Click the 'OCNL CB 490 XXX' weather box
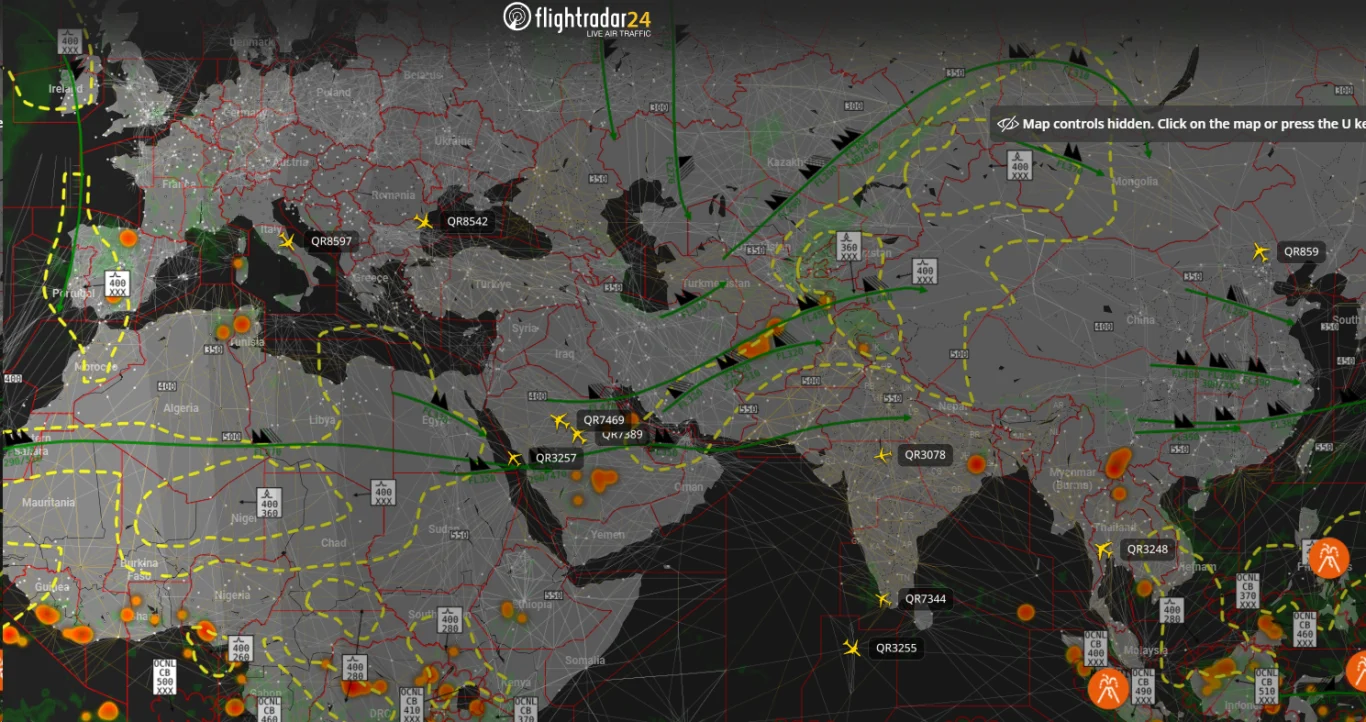1366x722 pixels. click(1143, 686)
